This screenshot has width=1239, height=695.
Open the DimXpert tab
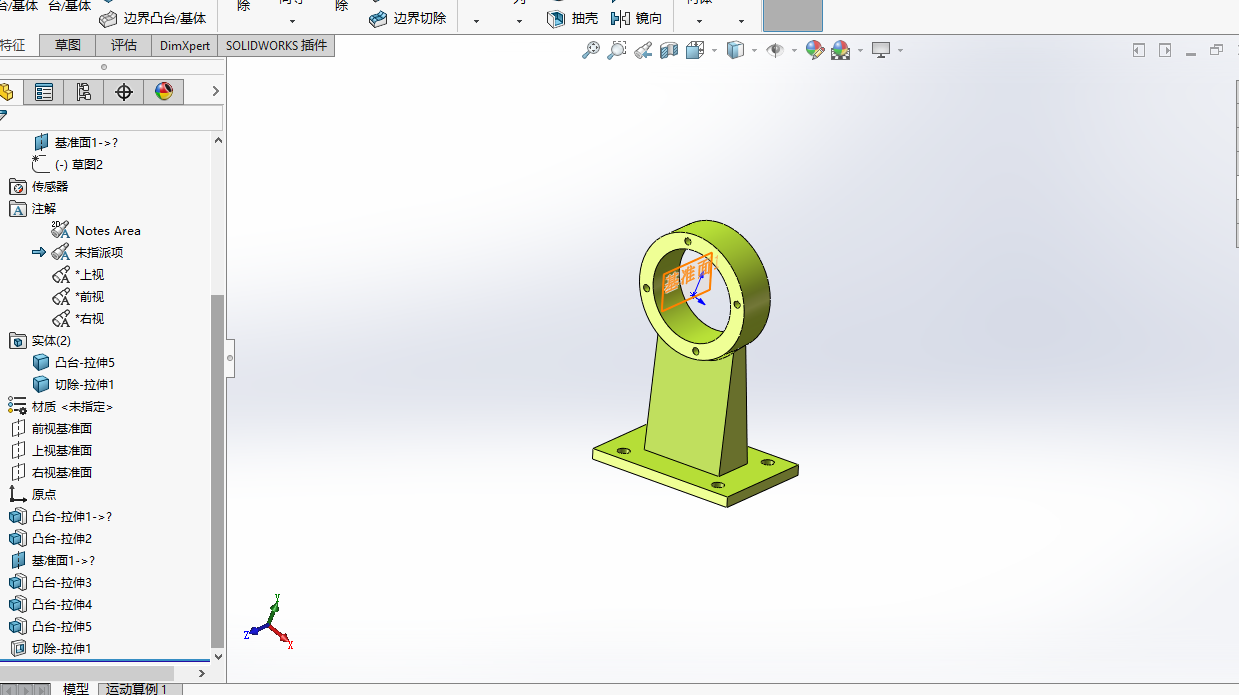[185, 45]
